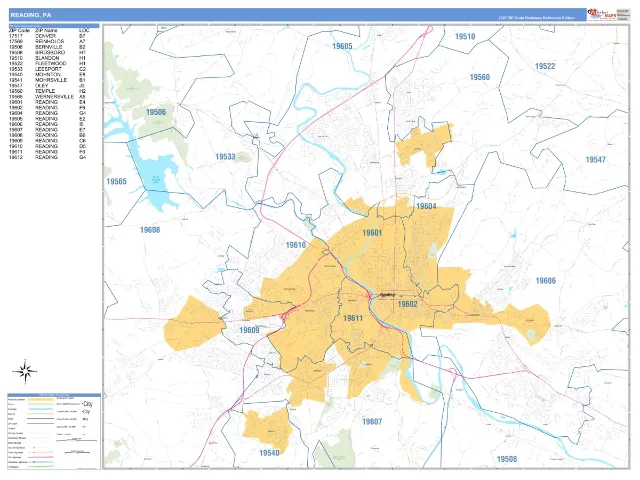The image size is (640, 480).
Task: Select the 19508 label on the map
Action: (x=507, y=459)
